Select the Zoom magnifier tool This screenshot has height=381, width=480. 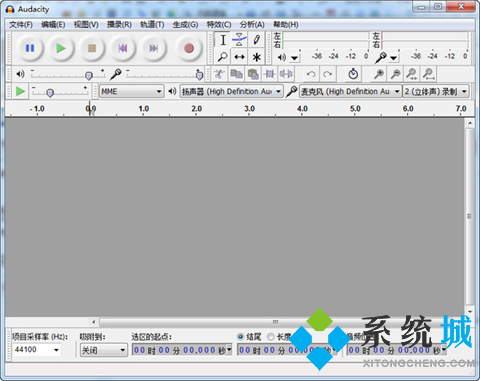click(223, 57)
